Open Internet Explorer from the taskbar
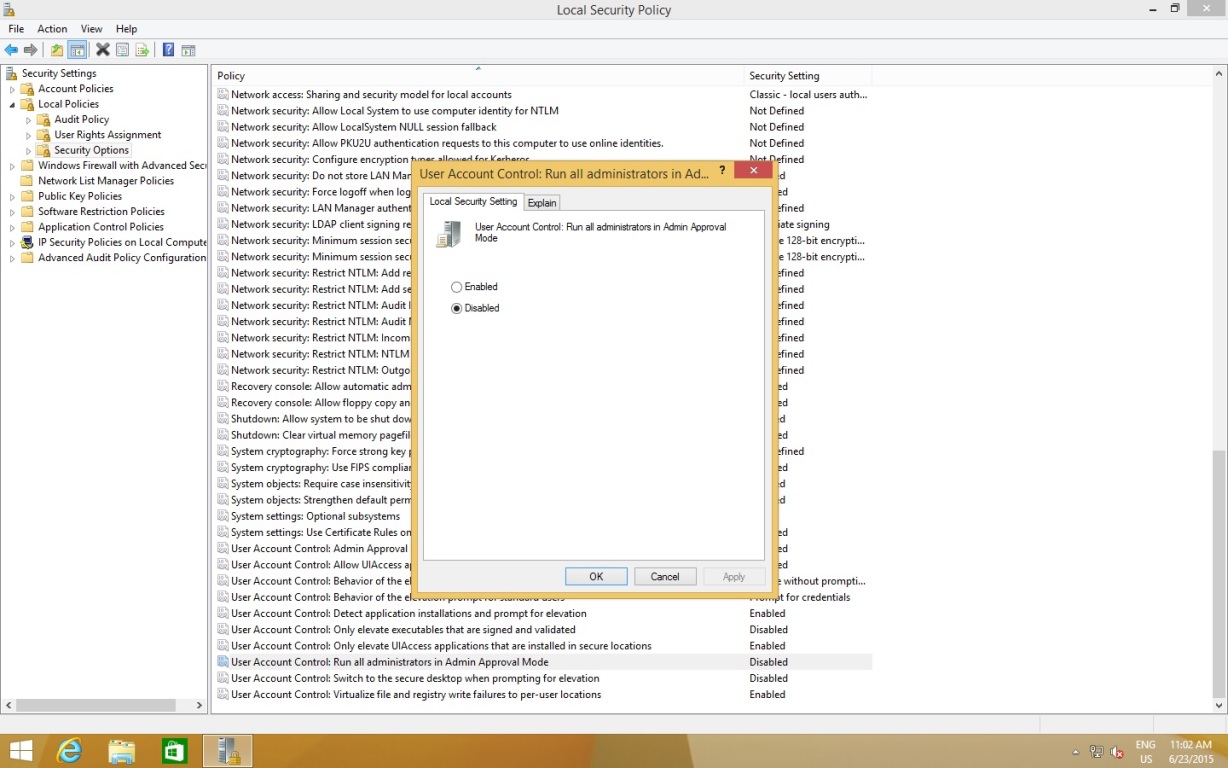1228x768 pixels. click(x=69, y=750)
